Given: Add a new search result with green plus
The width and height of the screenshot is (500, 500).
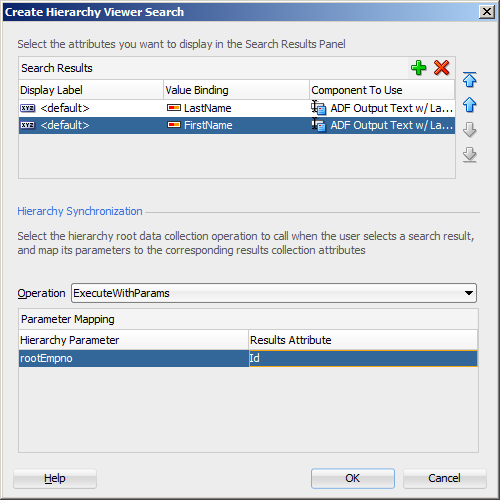Looking at the screenshot, I should click(x=418, y=68).
